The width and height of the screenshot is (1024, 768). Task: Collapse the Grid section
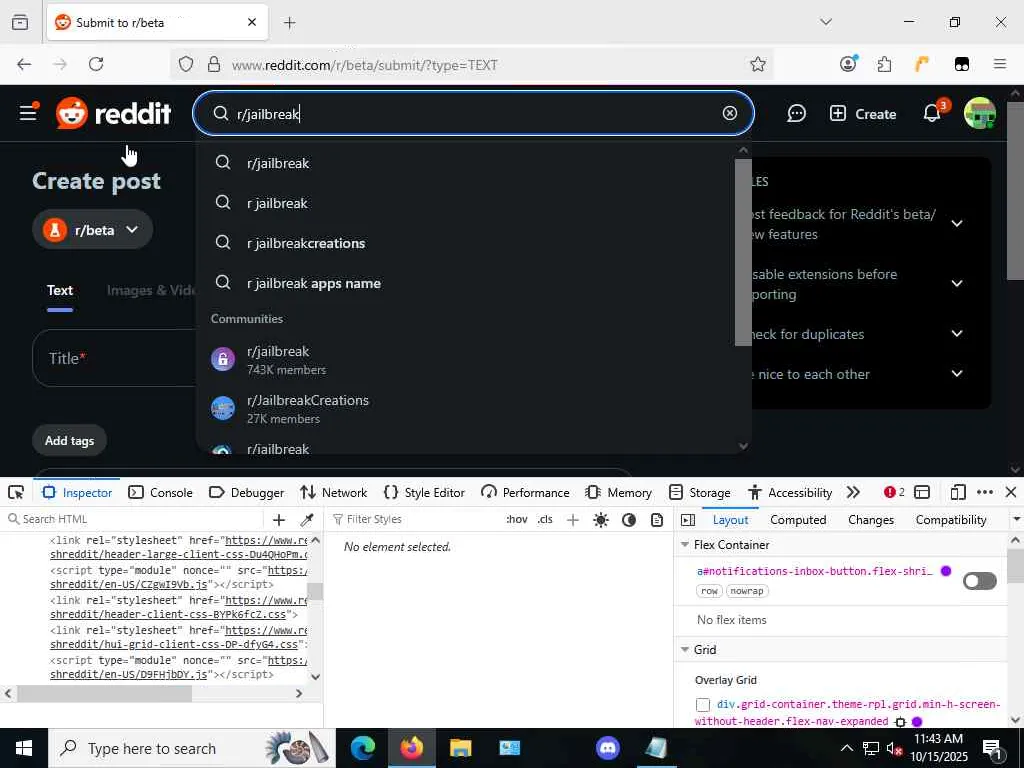tap(685, 650)
